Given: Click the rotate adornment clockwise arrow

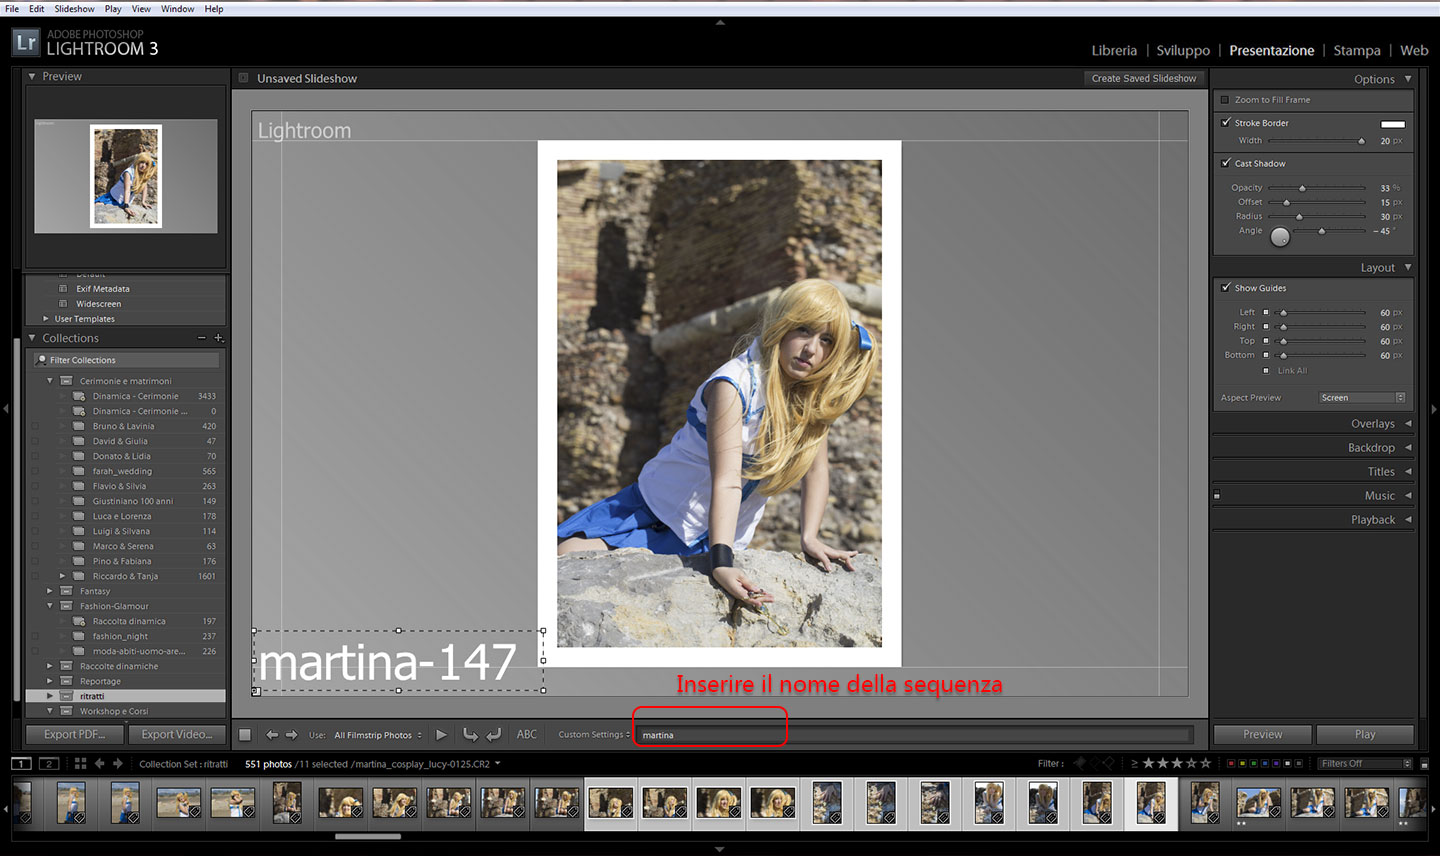Looking at the screenshot, I should (x=494, y=735).
